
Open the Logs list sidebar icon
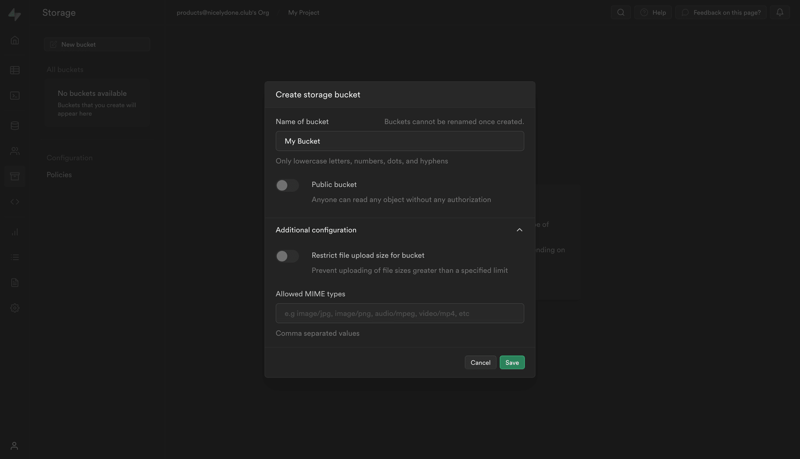(15, 257)
